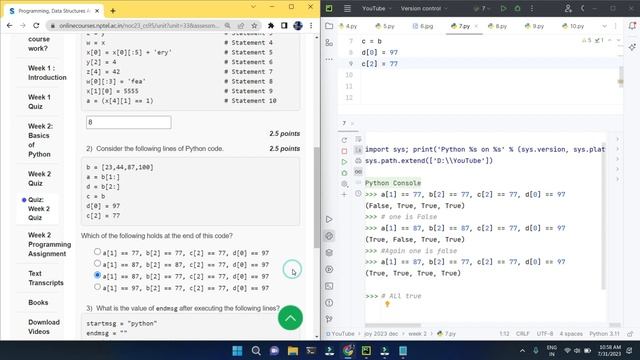The image size is (640, 360).
Task: Click the Debug bug icon in PyCharm toolbar
Action: point(518,8)
